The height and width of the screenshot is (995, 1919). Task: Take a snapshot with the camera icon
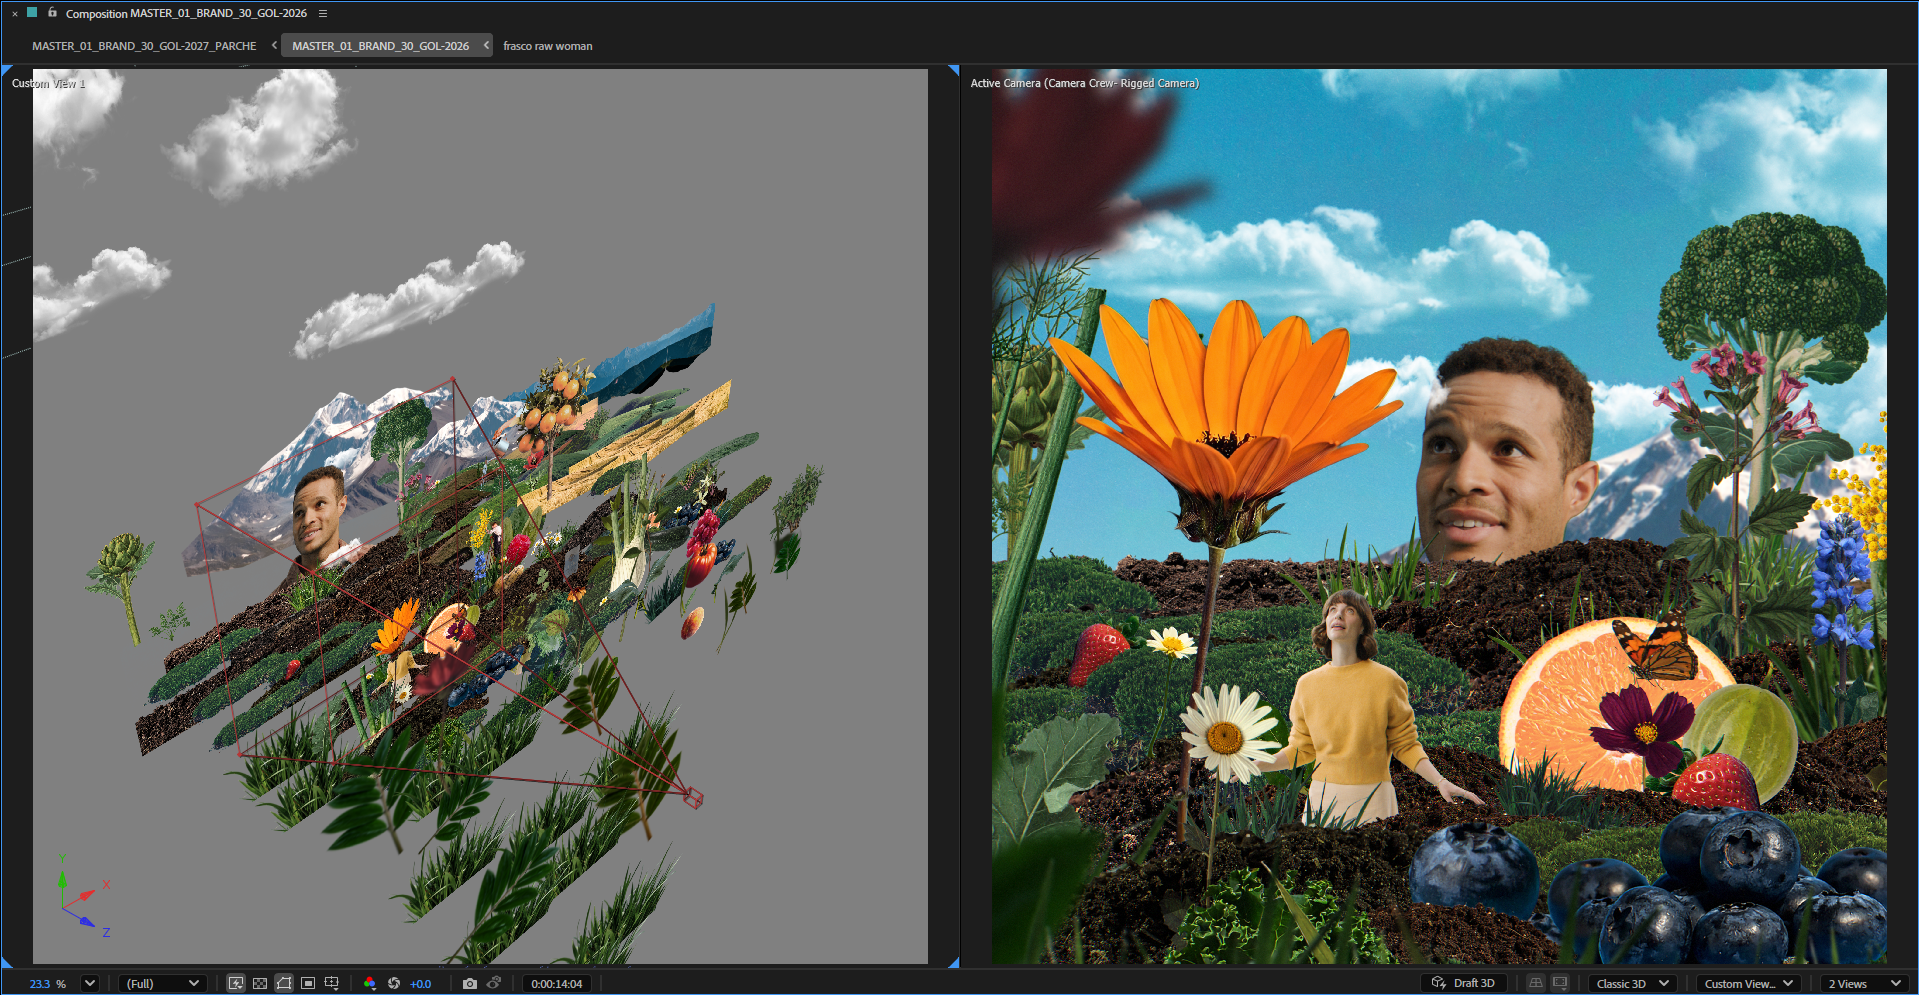pyautogui.click(x=470, y=983)
